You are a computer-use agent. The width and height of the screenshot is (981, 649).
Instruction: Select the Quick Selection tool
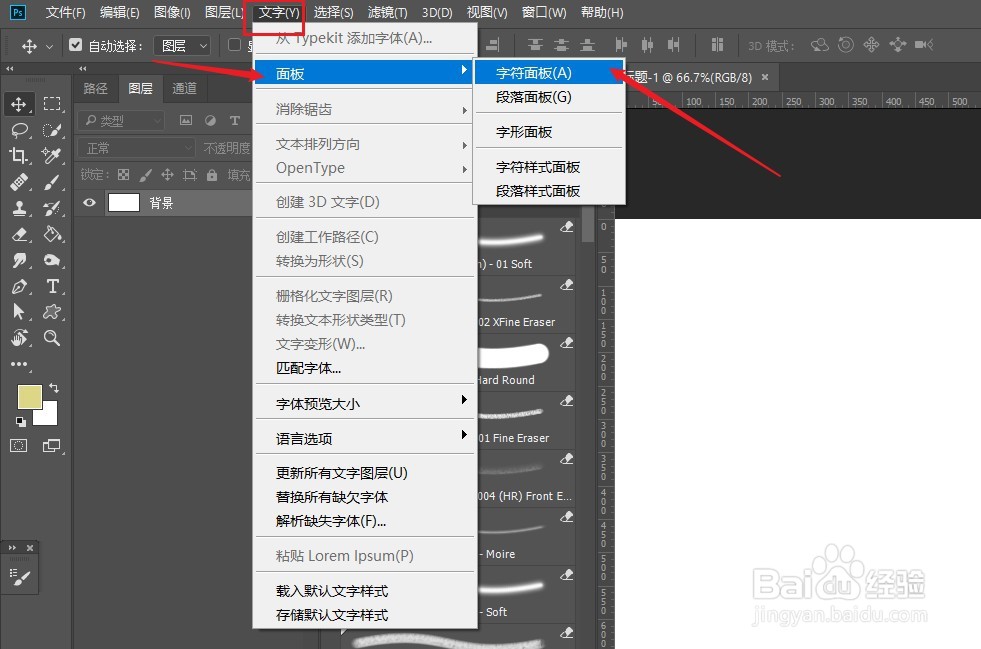(52, 130)
